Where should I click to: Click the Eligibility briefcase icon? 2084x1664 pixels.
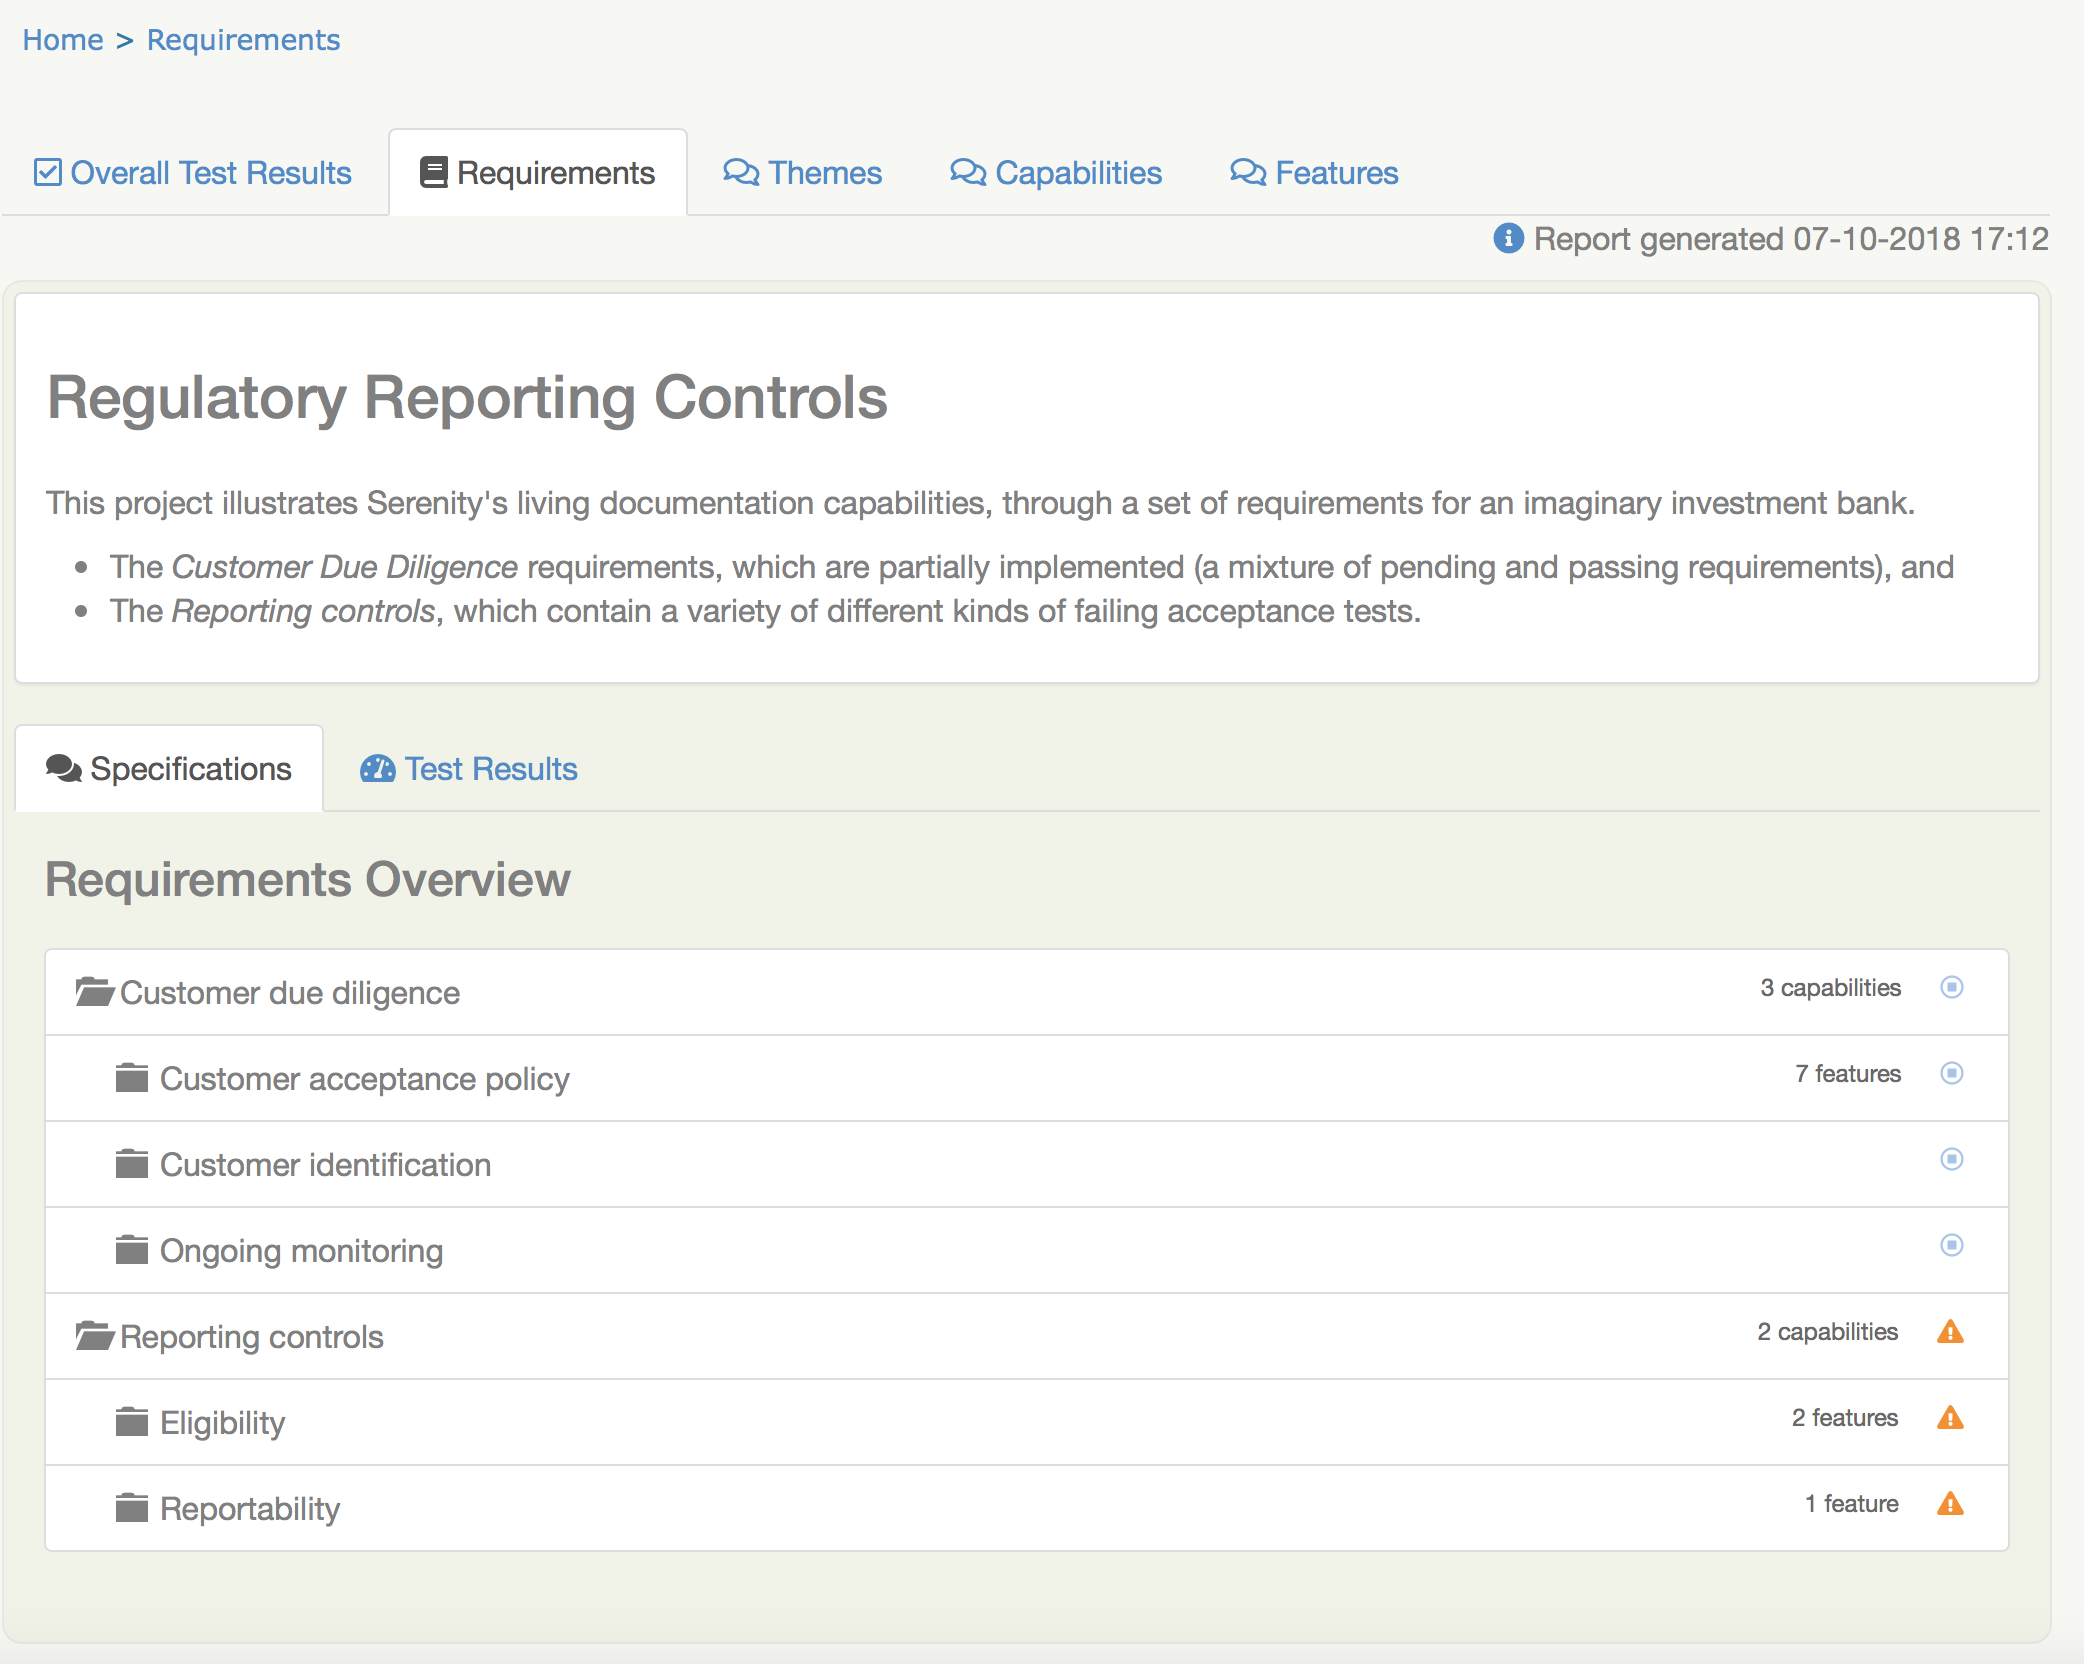(133, 1420)
